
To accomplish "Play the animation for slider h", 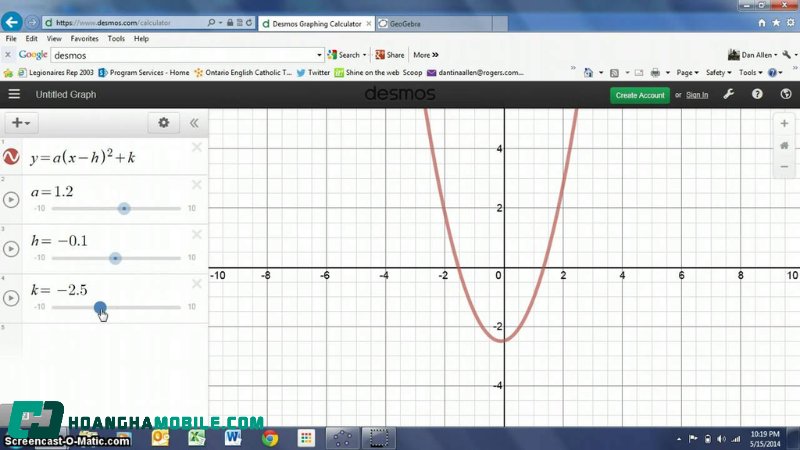I will tap(12, 248).
